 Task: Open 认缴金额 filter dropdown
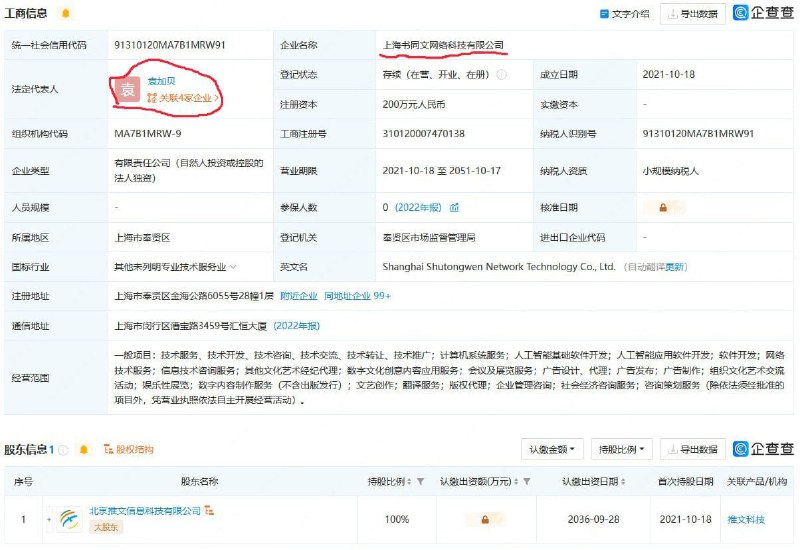552,449
